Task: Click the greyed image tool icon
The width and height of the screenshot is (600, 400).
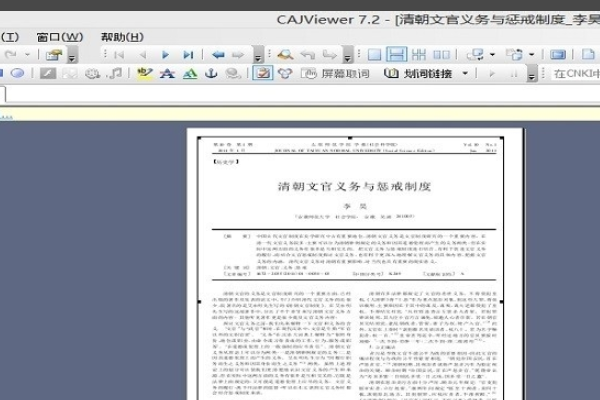Action: (70, 73)
